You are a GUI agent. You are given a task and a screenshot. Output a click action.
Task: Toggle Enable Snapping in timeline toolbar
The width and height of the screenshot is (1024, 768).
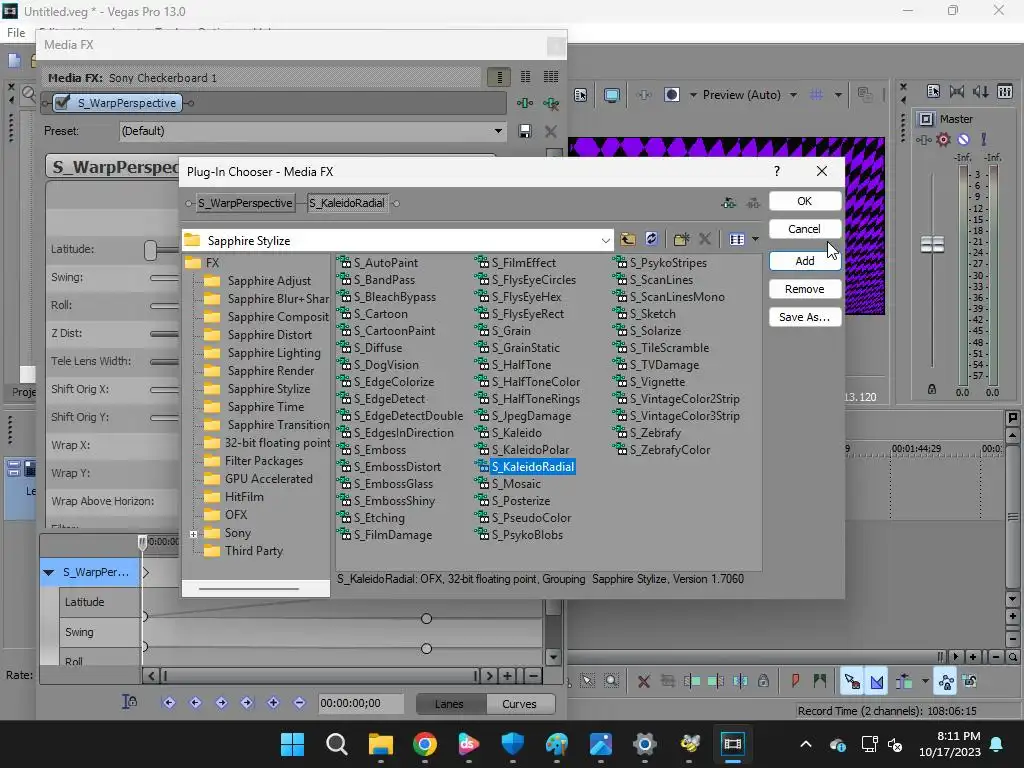click(852, 682)
